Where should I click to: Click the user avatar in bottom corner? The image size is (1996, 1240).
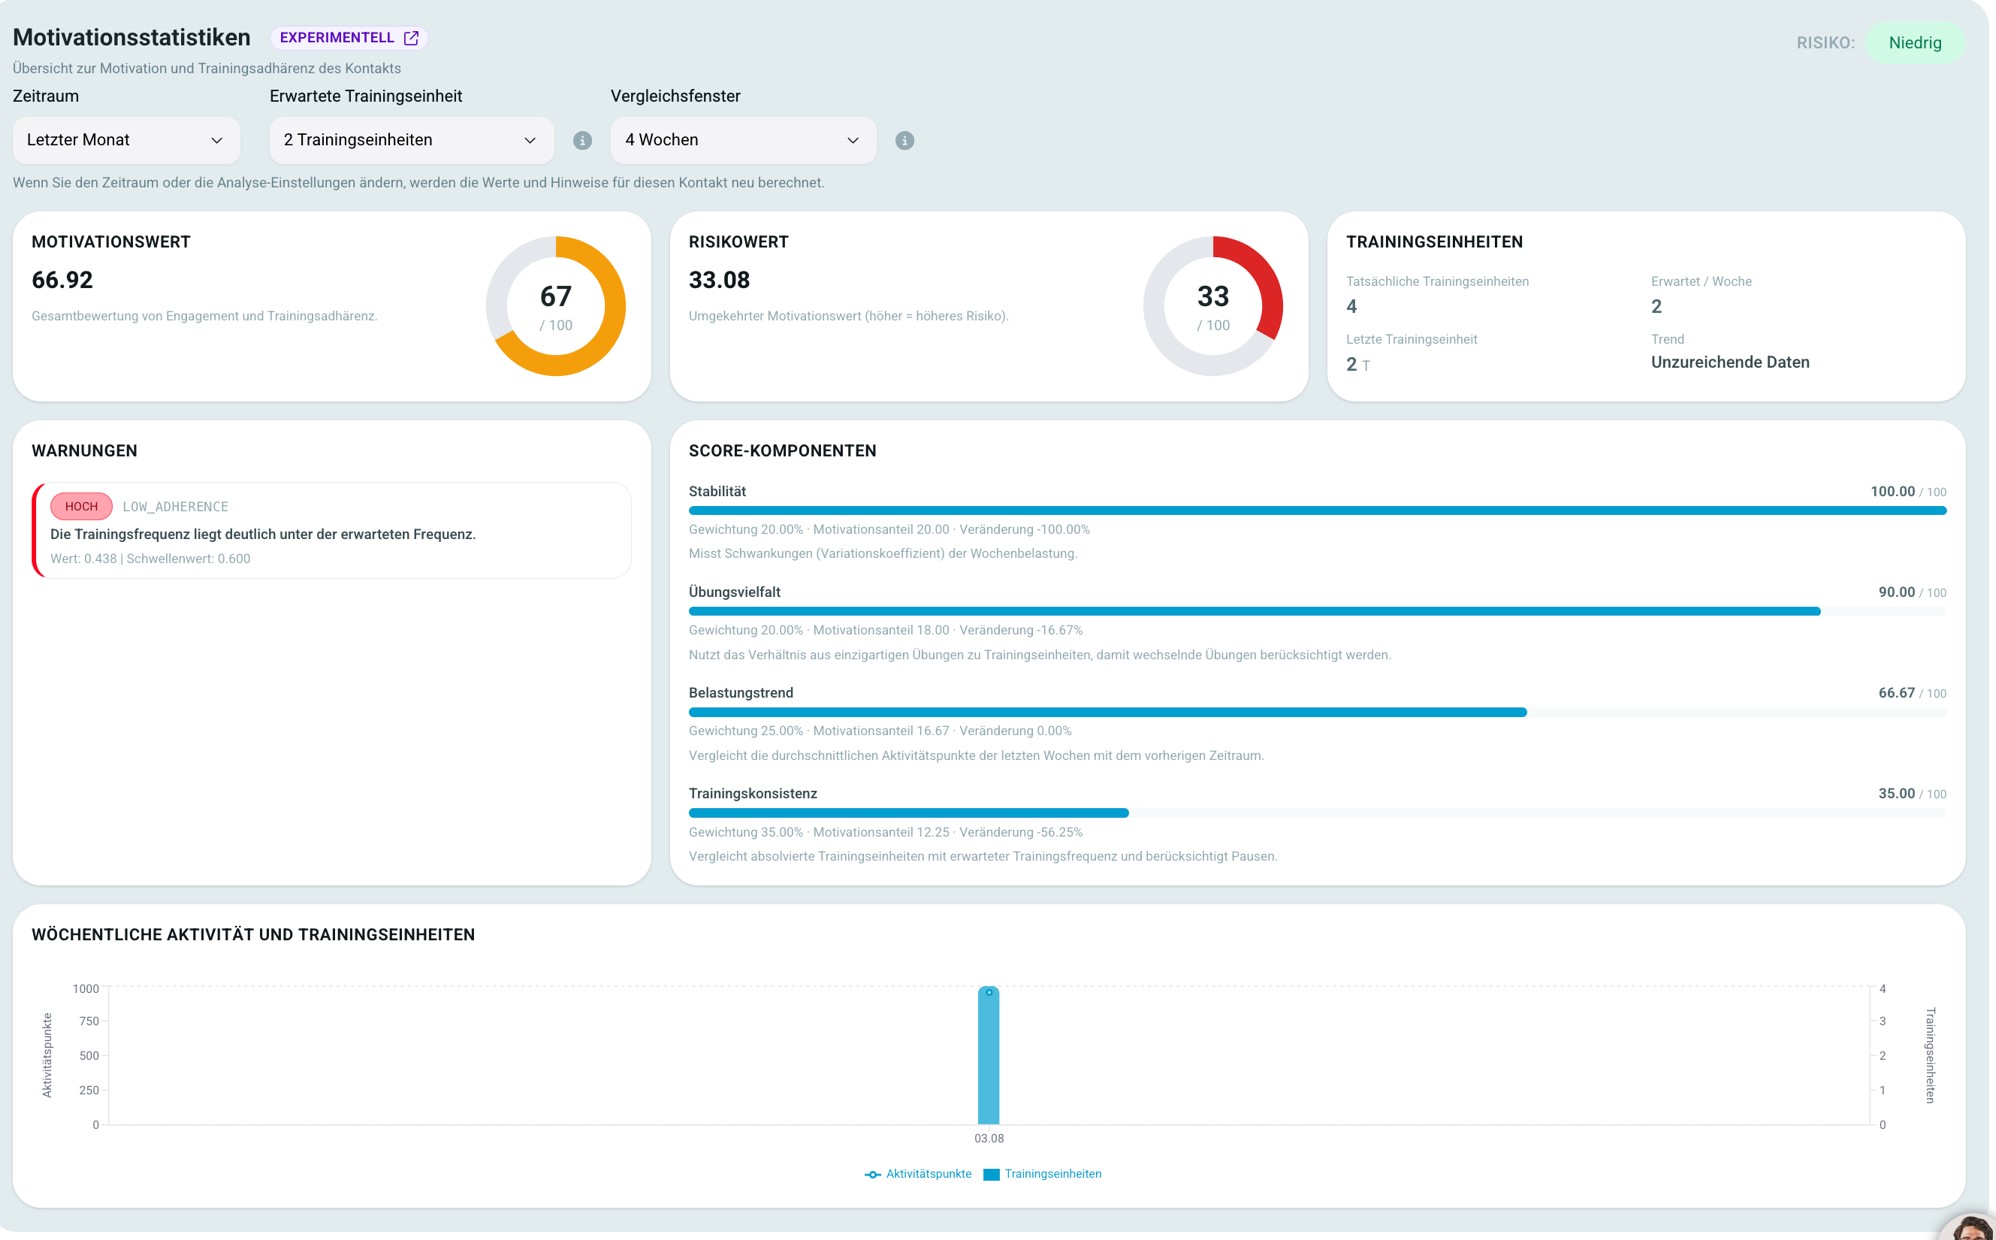[x=1970, y=1227]
